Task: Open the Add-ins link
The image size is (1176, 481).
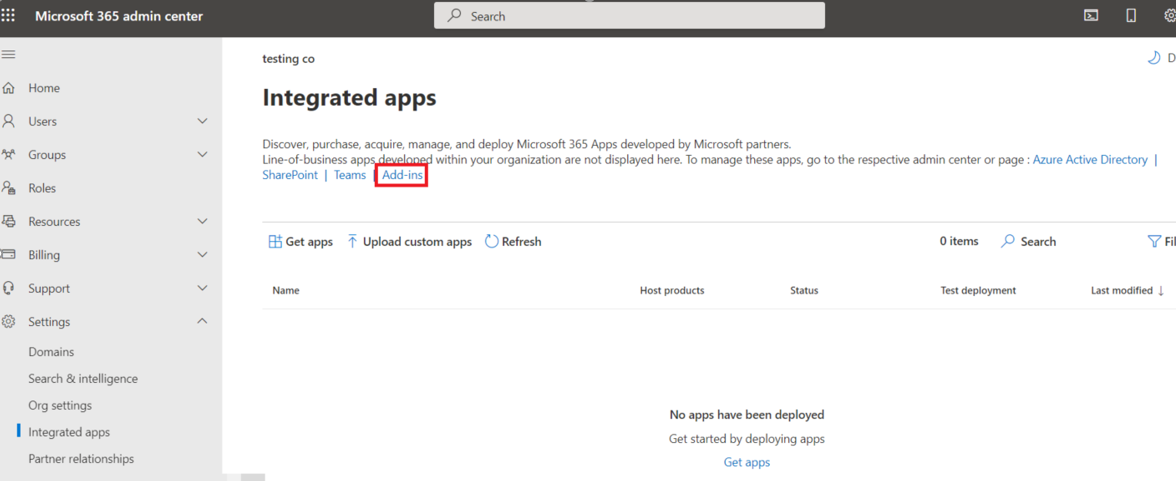Action: coord(402,175)
